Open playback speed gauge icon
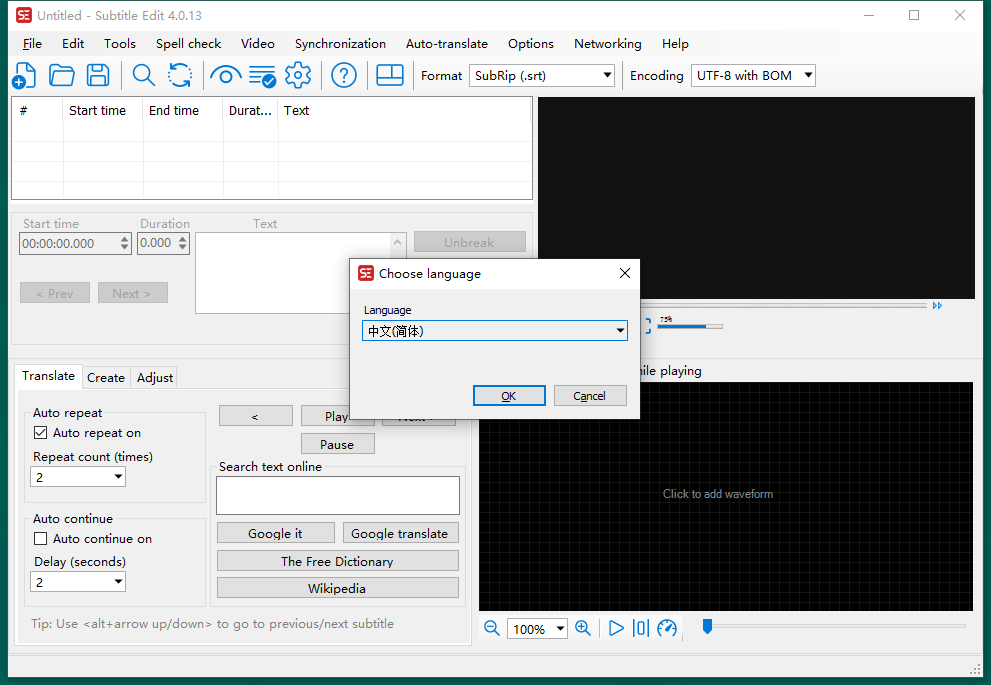Viewport: 991px width, 685px height. click(667, 628)
